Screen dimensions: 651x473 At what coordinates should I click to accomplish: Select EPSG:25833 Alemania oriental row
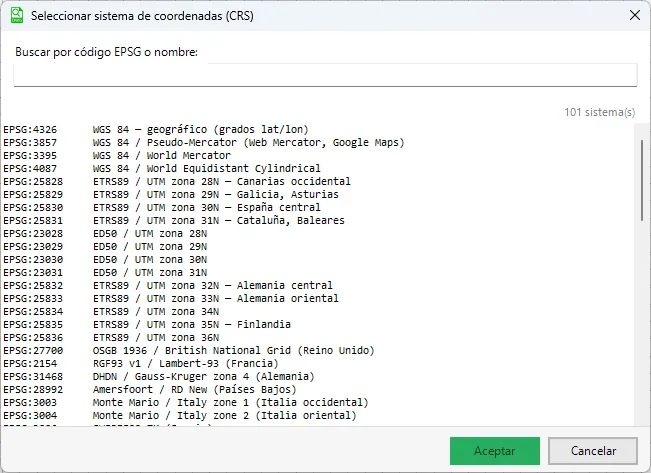coord(318,299)
